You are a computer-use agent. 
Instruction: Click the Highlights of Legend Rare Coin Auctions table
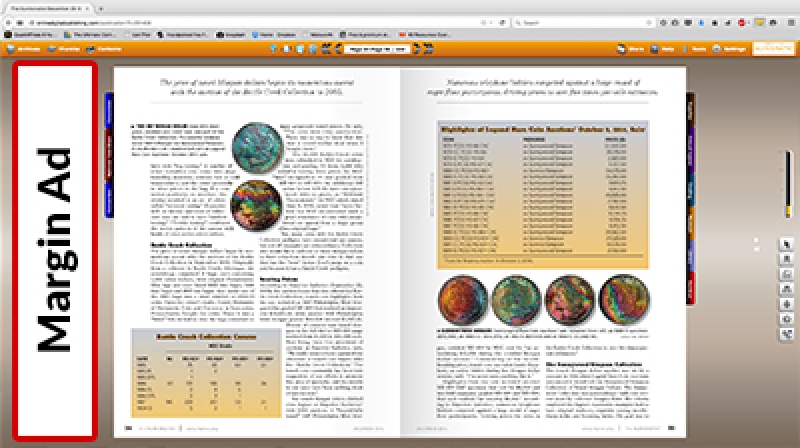tap(543, 194)
